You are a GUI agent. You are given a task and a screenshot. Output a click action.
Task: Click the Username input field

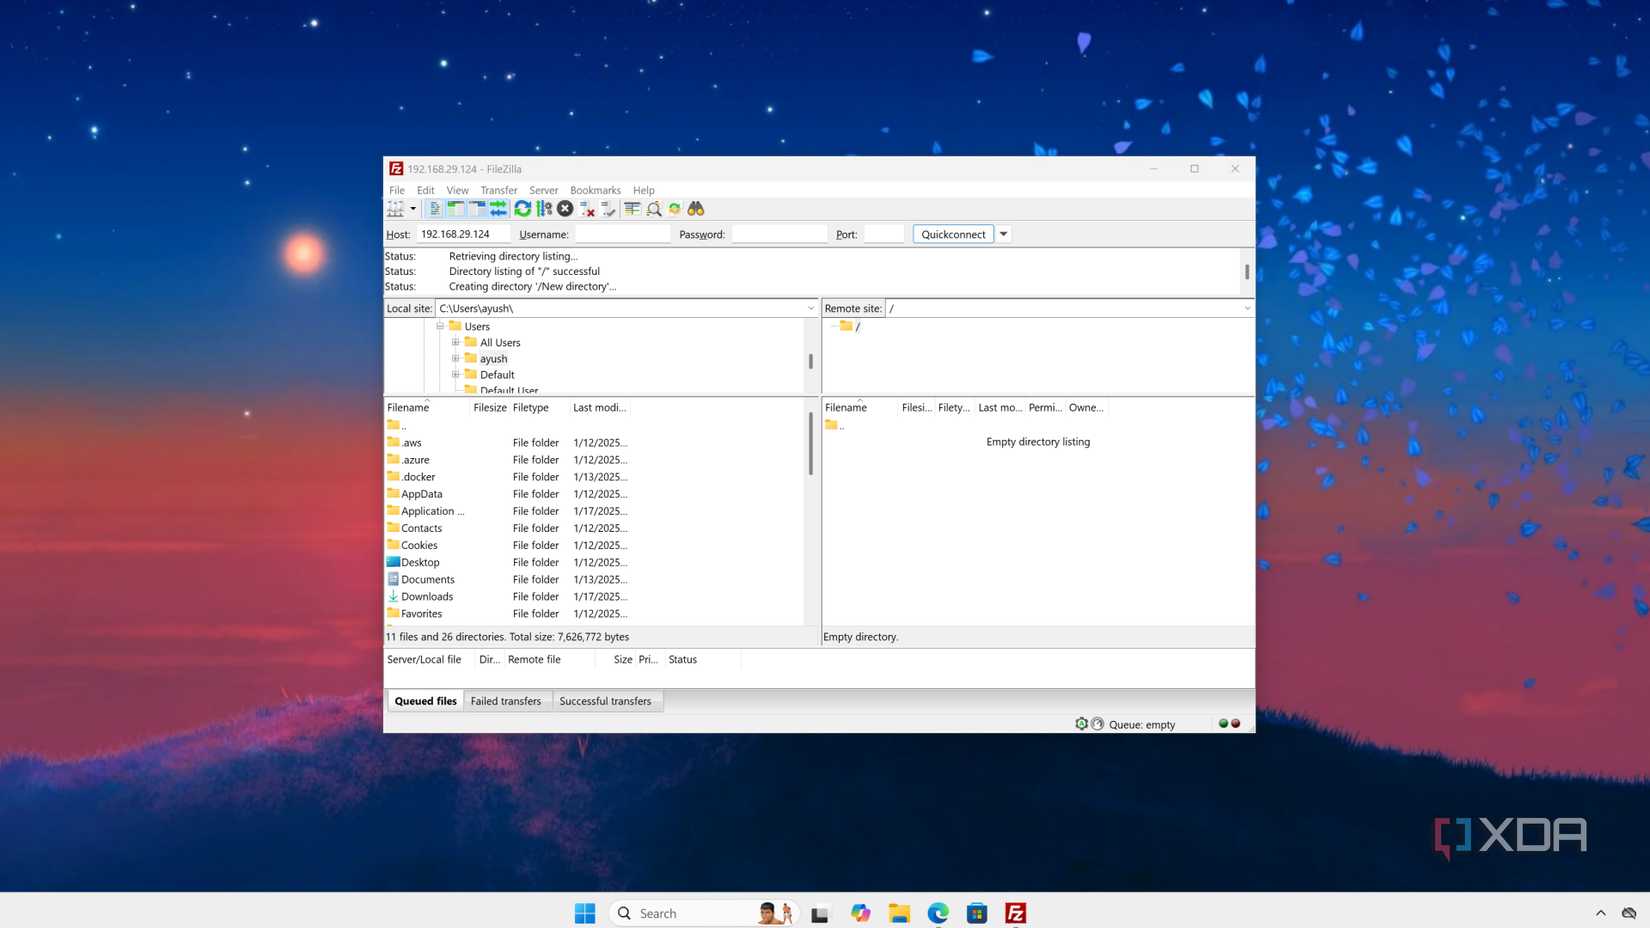coord(623,234)
